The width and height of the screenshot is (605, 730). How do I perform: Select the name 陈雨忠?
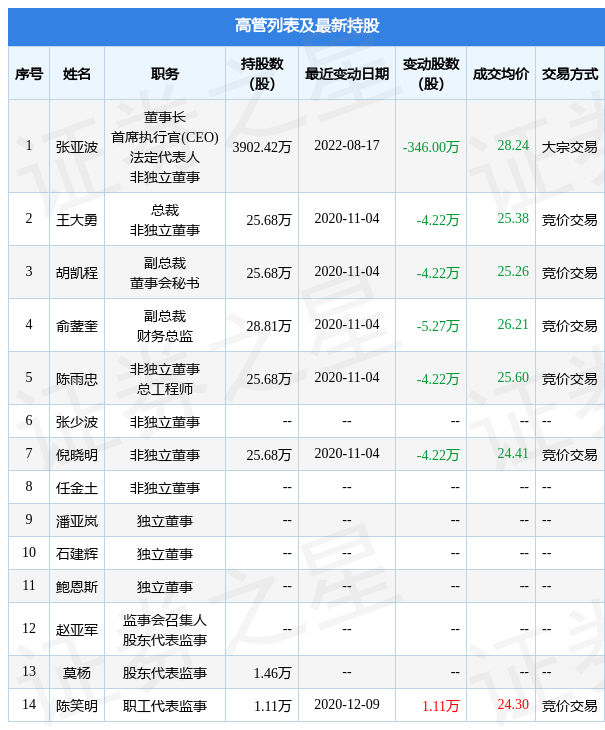tap(77, 379)
